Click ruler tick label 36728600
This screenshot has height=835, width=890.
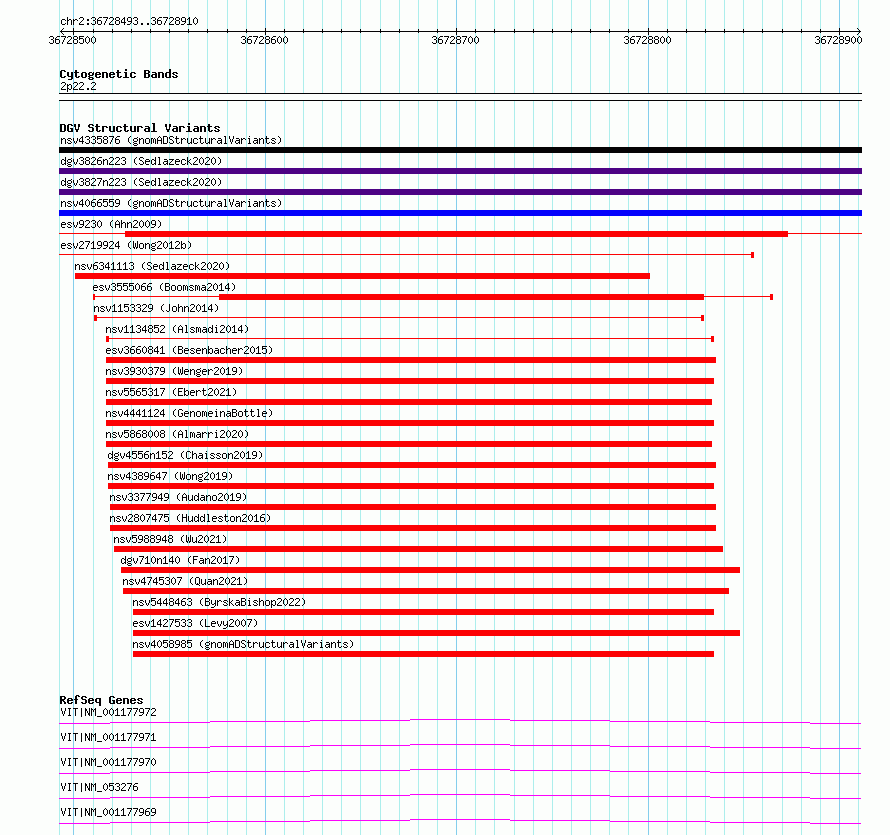pos(265,40)
